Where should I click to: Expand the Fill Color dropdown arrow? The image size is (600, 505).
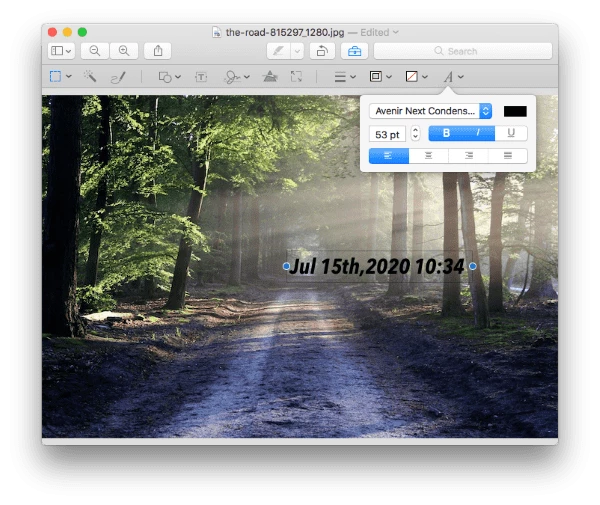(425, 77)
